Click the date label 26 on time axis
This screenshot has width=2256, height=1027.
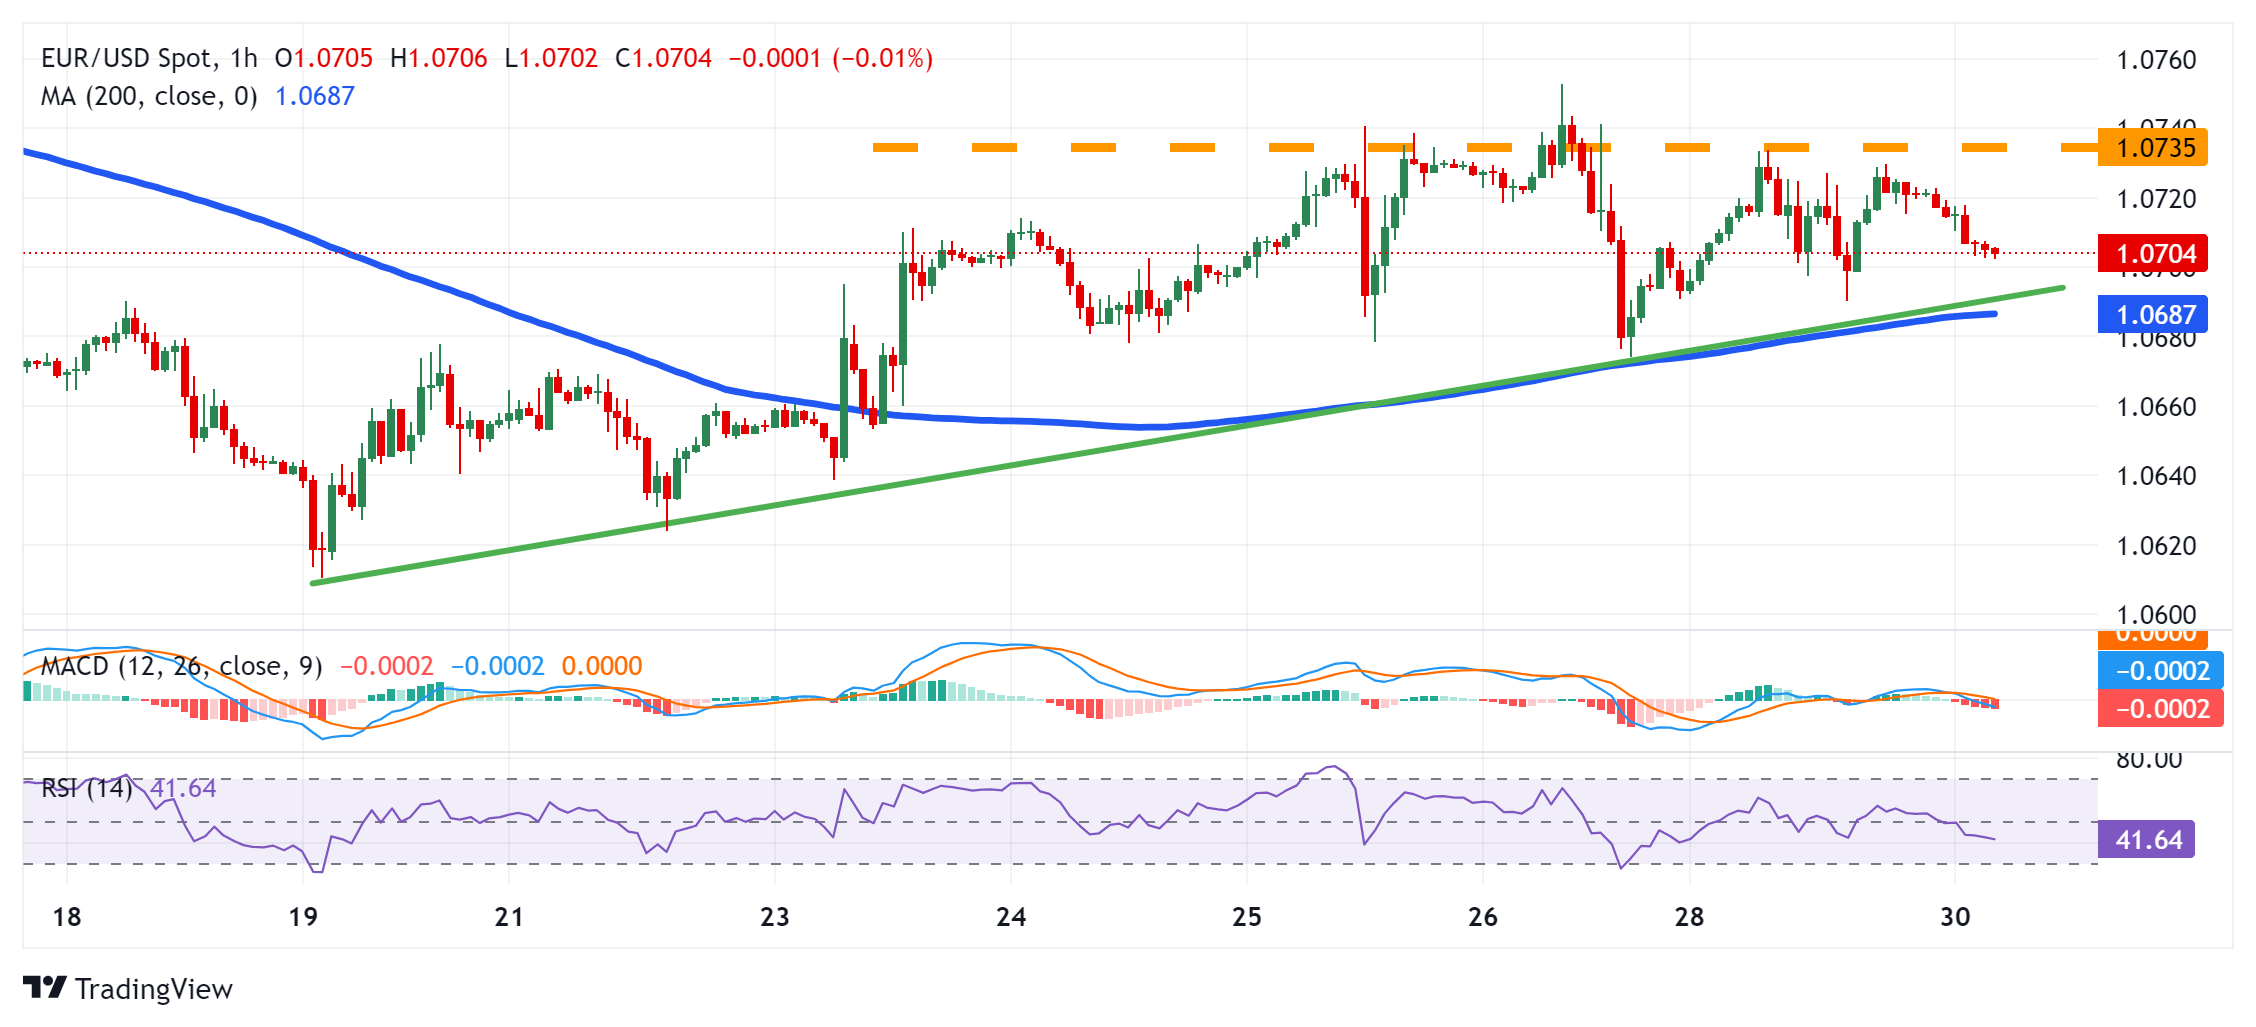(x=1482, y=917)
